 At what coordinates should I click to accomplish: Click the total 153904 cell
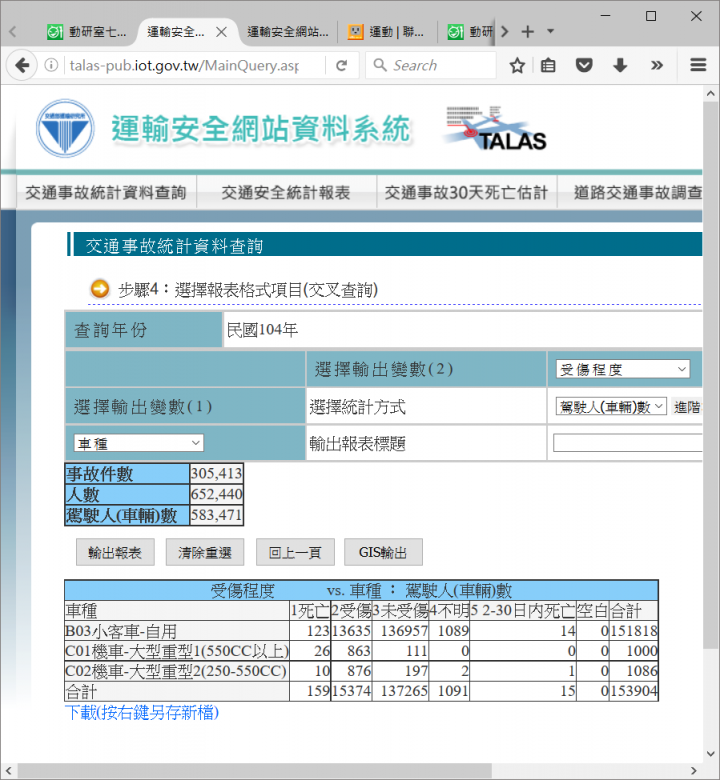coord(634,691)
